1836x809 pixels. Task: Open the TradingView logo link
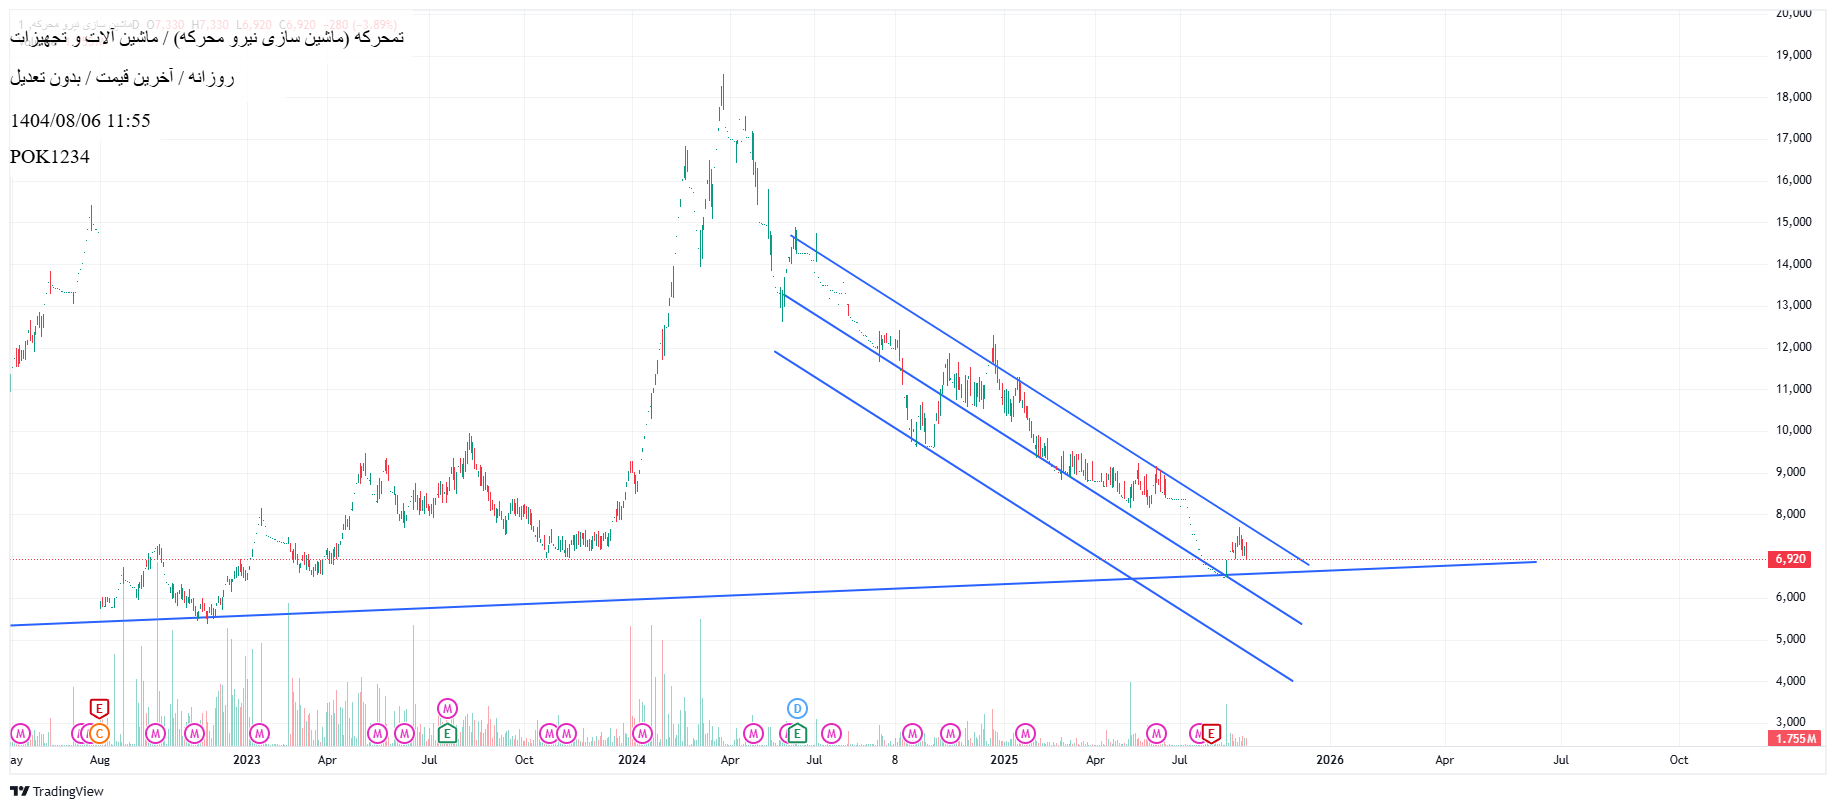click(x=57, y=791)
